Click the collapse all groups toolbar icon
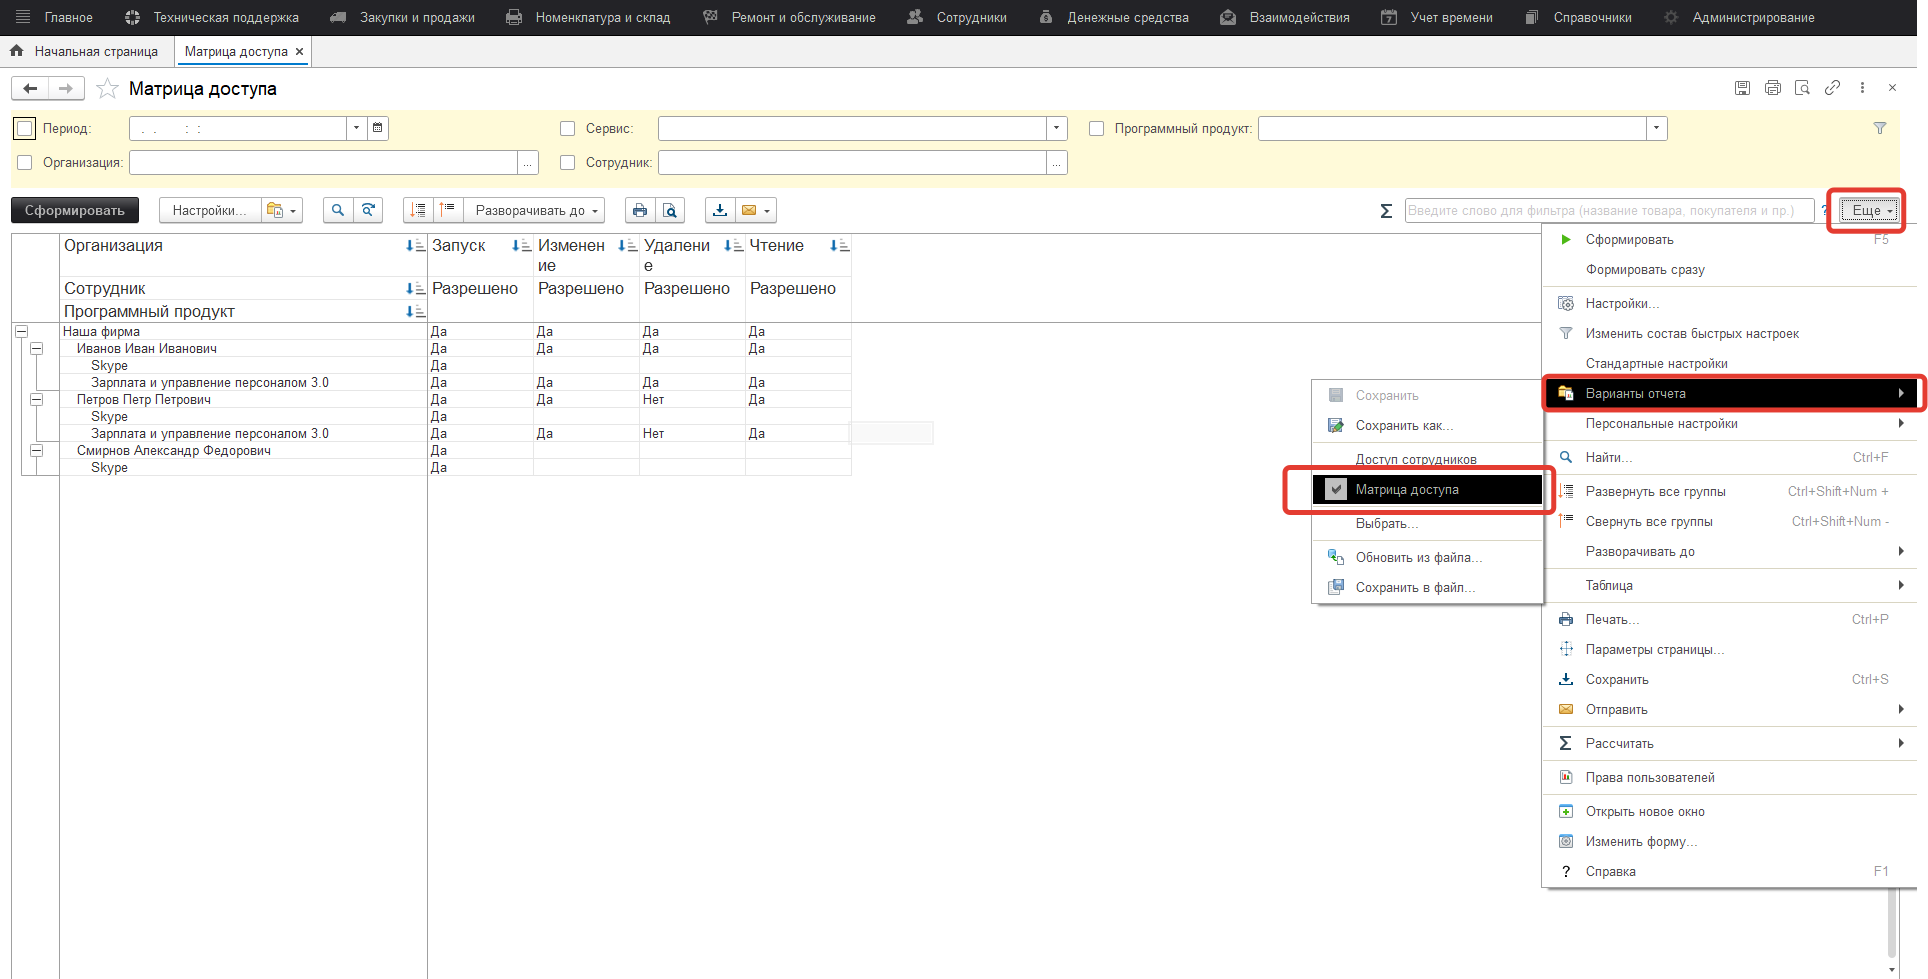 [x=447, y=210]
